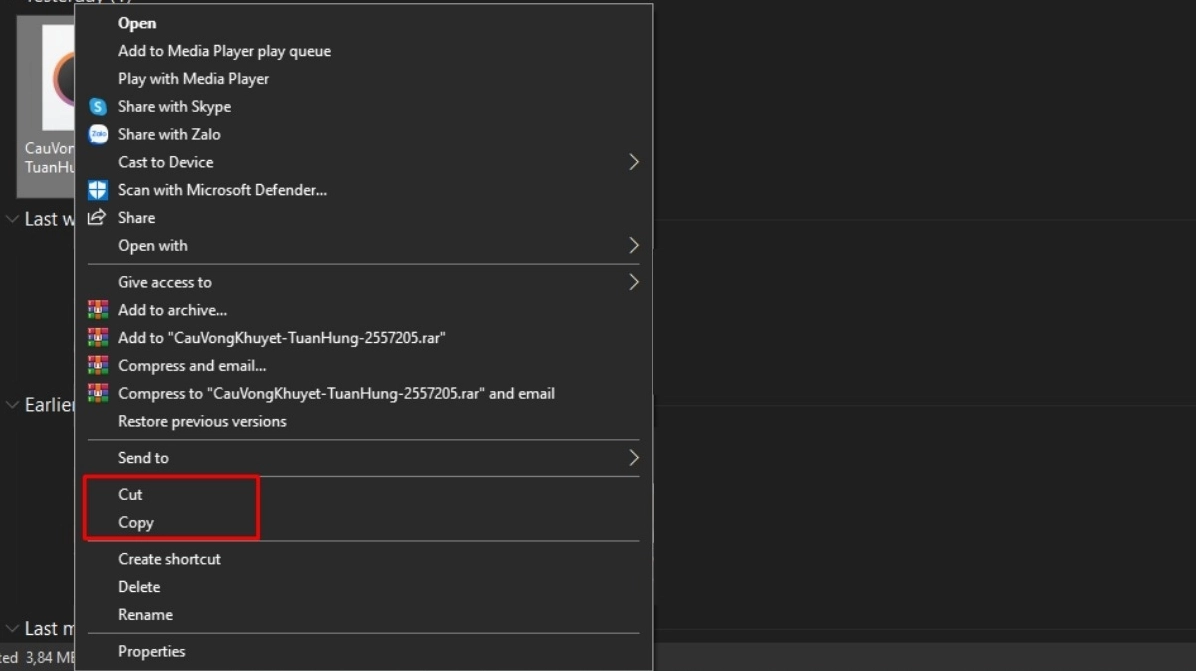Choose Open from the context menu
The width and height of the screenshot is (1196, 671).
(363, 23)
